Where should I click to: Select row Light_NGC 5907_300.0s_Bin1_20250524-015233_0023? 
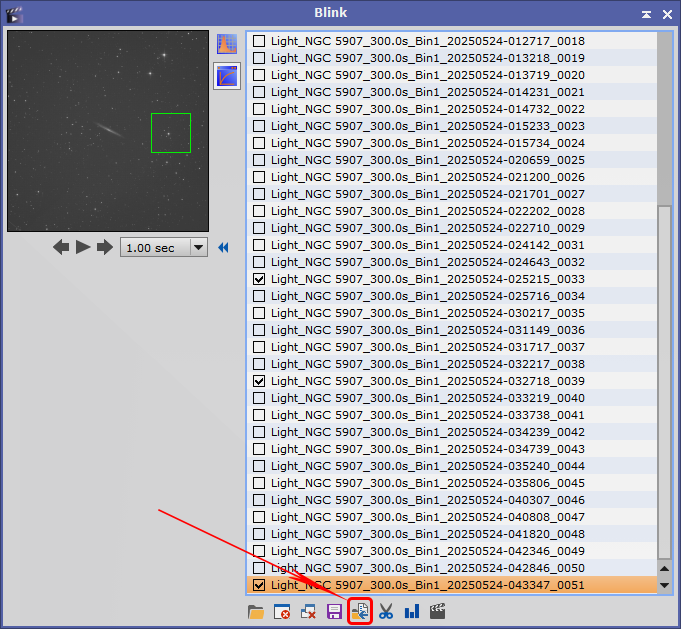click(452, 126)
